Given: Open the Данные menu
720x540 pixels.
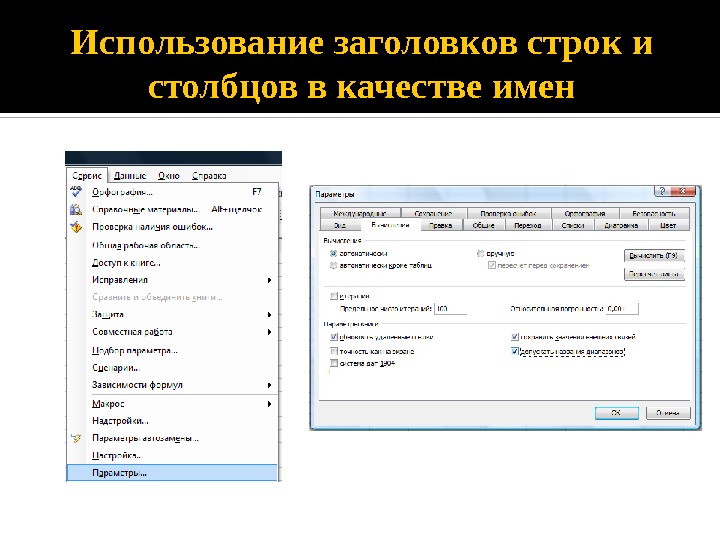Looking at the screenshot, I should click(130, 176).
